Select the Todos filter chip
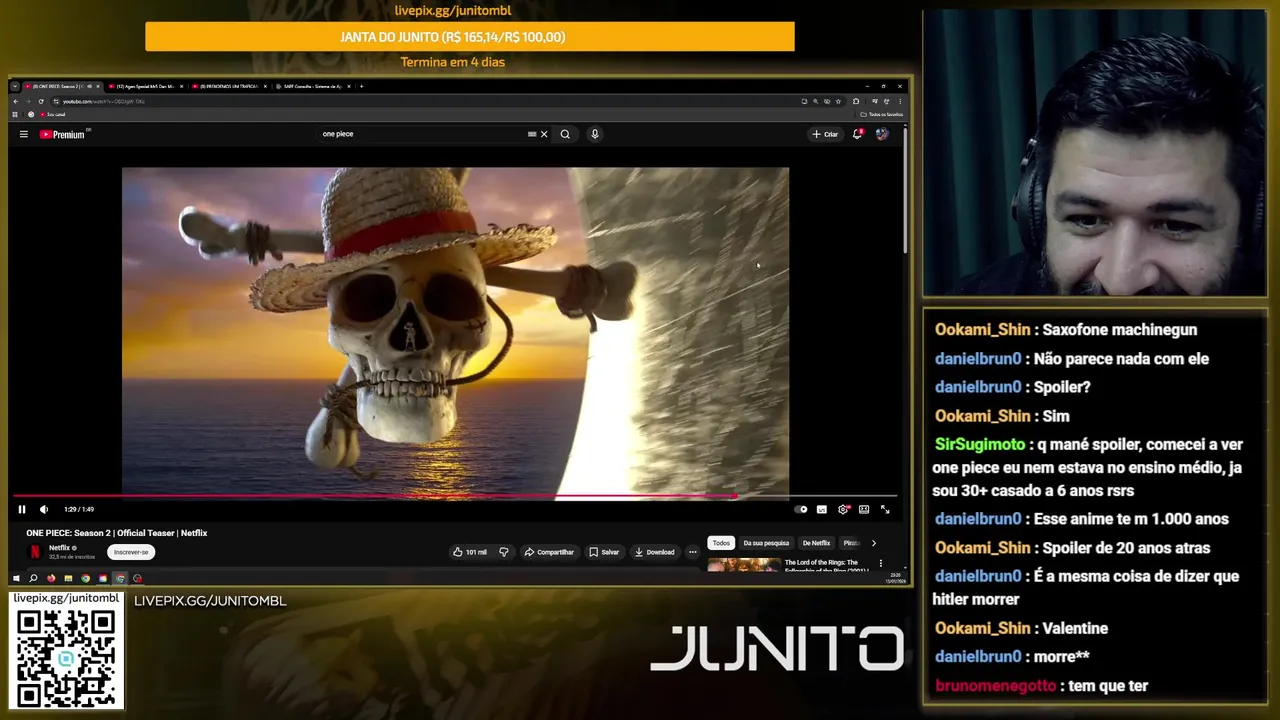Image resolution: width=1280 pixels, height=720 pixels. [x=721, y=543]
